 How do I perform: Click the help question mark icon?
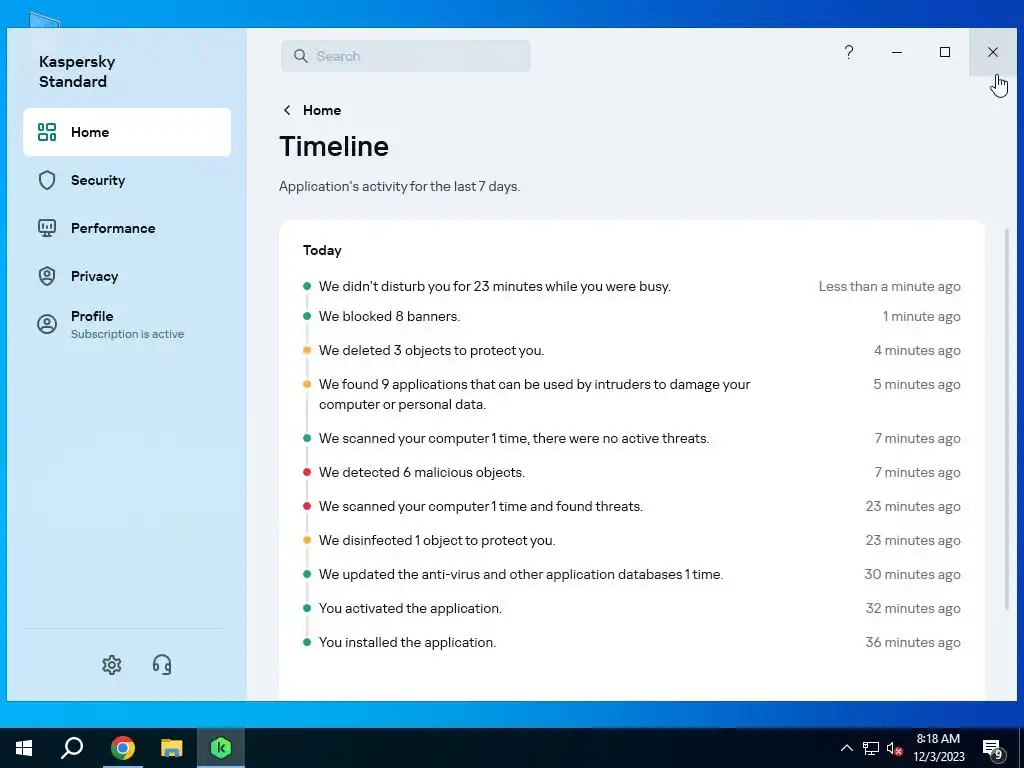[849, 52]
